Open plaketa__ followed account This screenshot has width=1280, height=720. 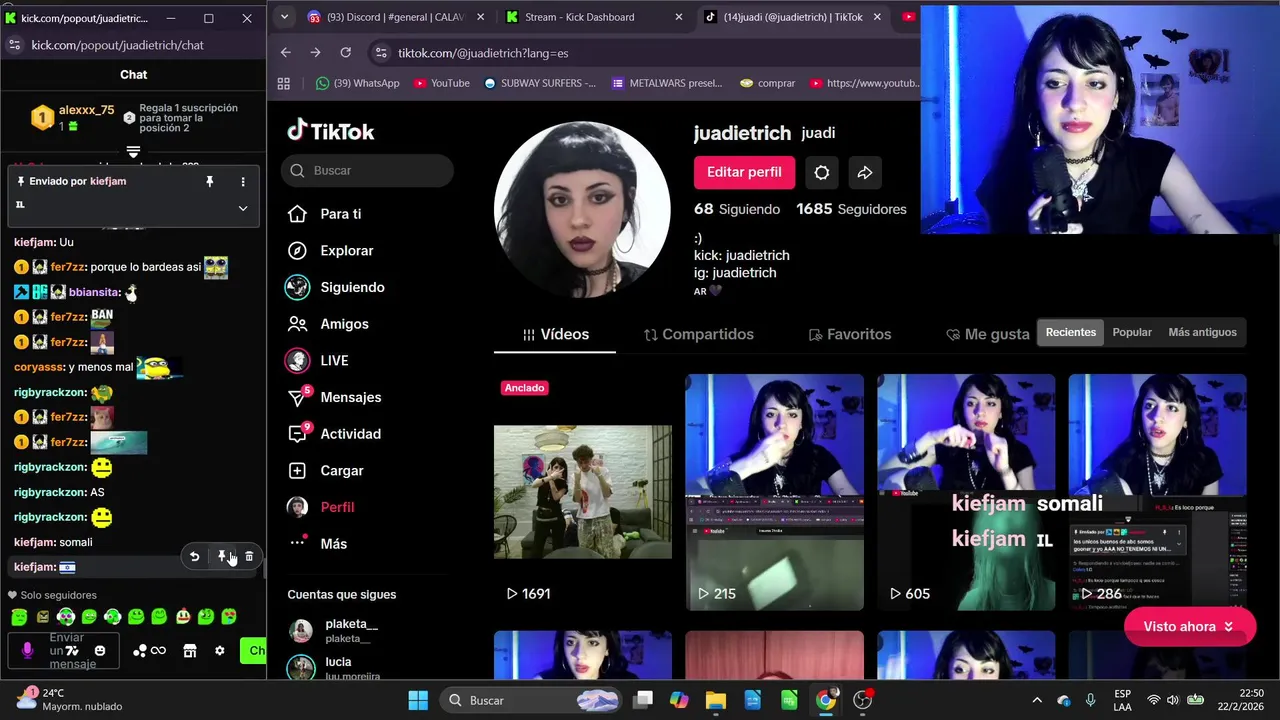335,630
